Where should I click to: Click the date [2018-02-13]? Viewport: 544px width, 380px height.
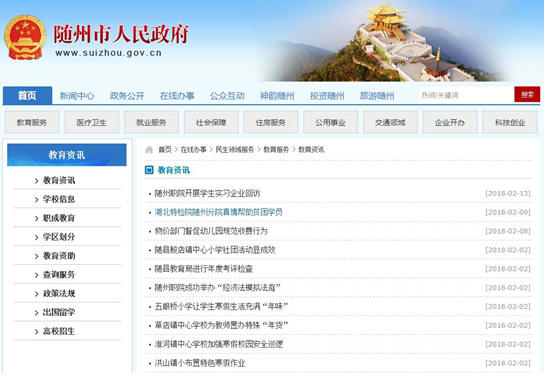pos(508,193)
